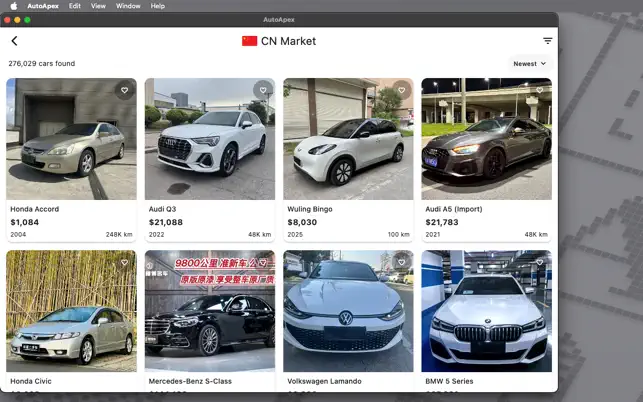Click the $21,088 price
The width and height of the screenshot is (643, 402).
[x=166, y=222]
